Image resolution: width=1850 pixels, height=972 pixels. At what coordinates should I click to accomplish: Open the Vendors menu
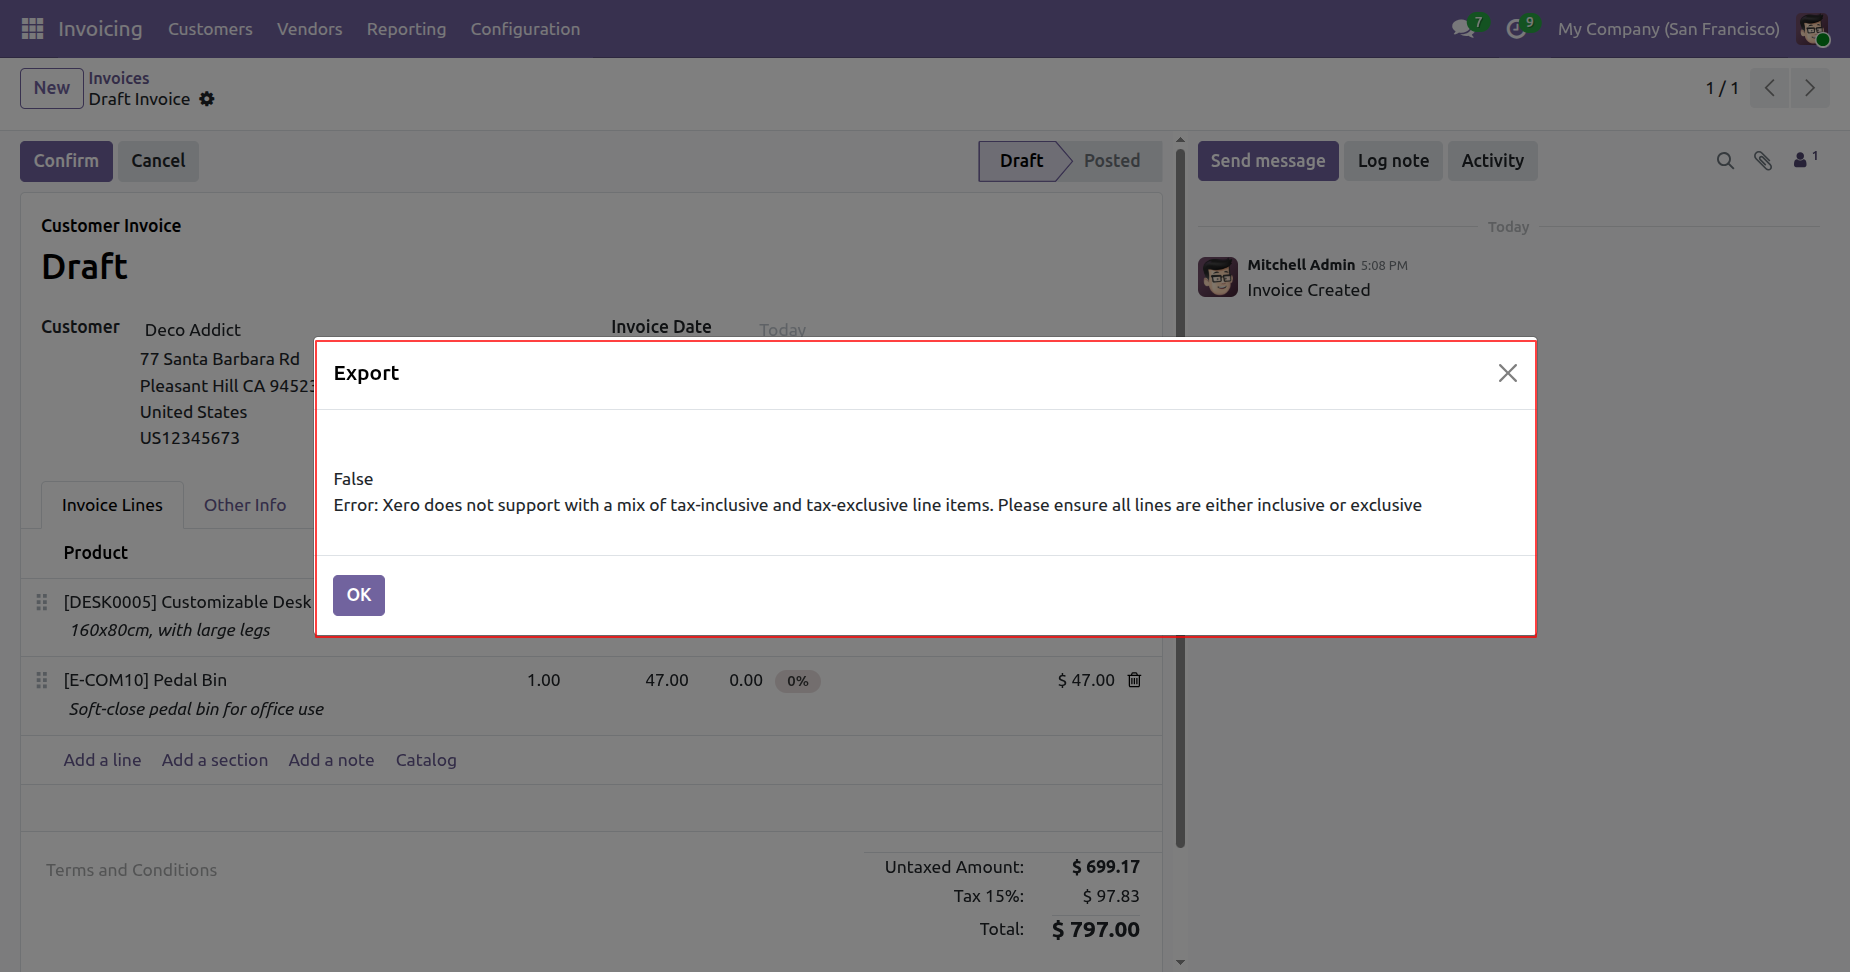[310, 29]
